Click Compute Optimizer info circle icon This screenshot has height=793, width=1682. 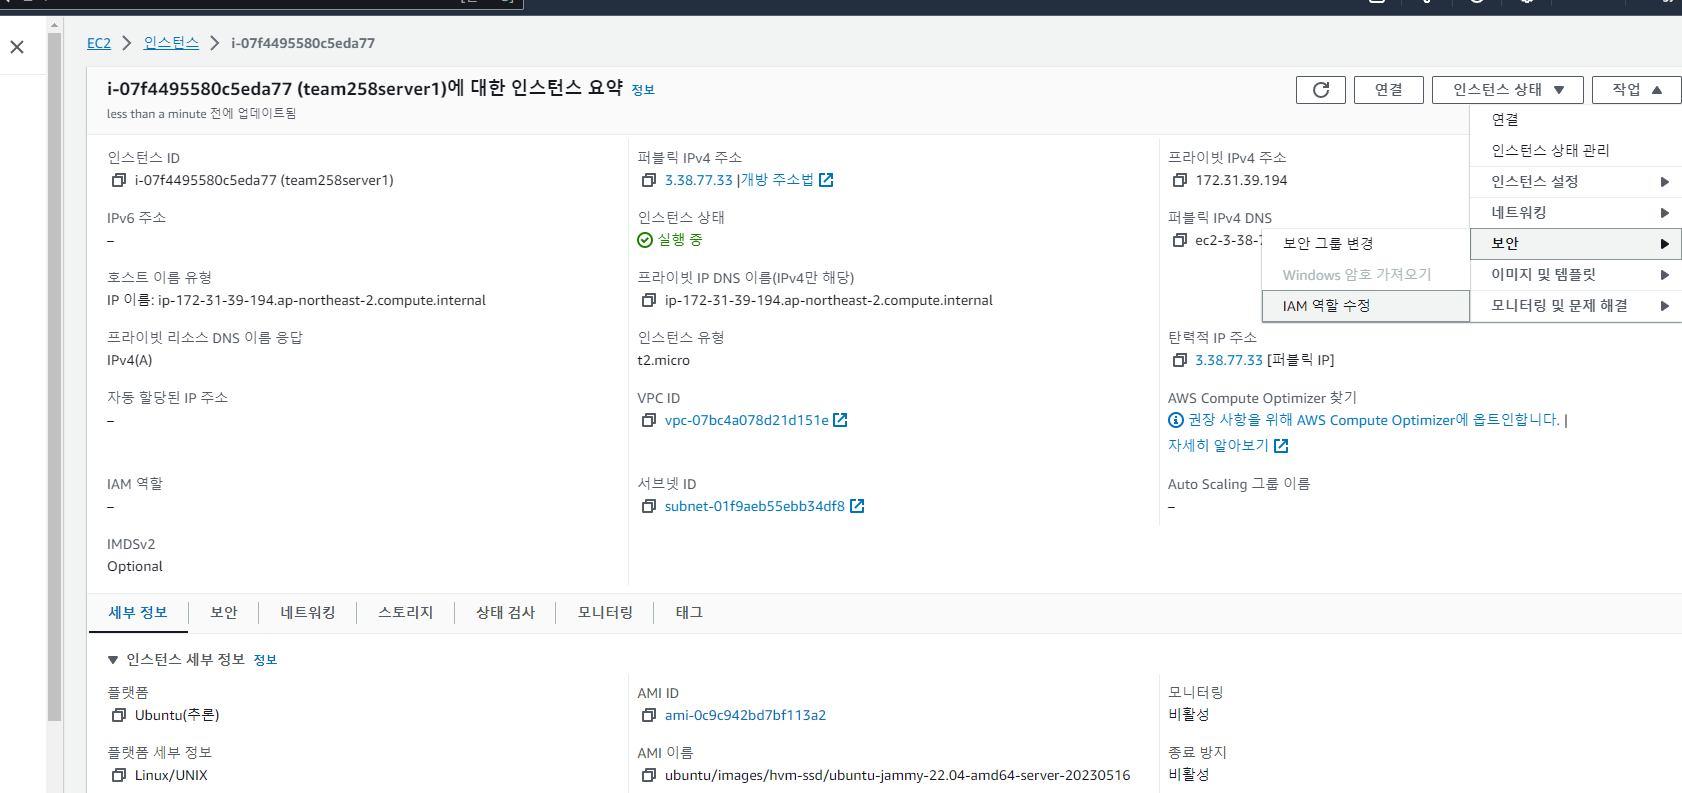click(x=1176, y=420)
